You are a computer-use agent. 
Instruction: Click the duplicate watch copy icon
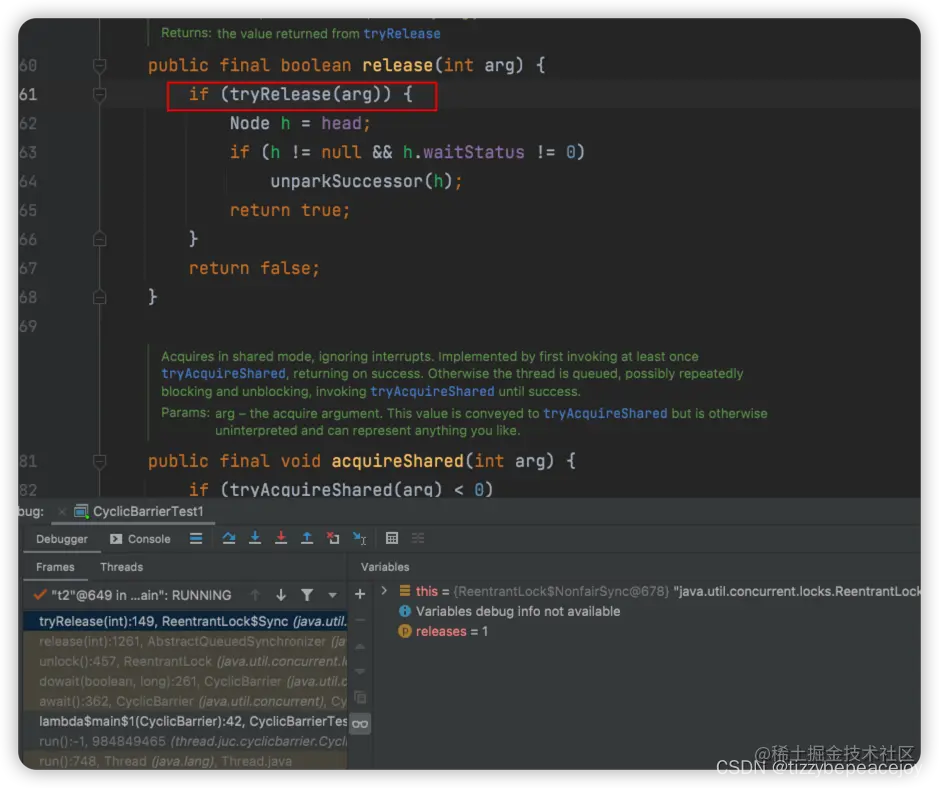(x=360, y=698)
